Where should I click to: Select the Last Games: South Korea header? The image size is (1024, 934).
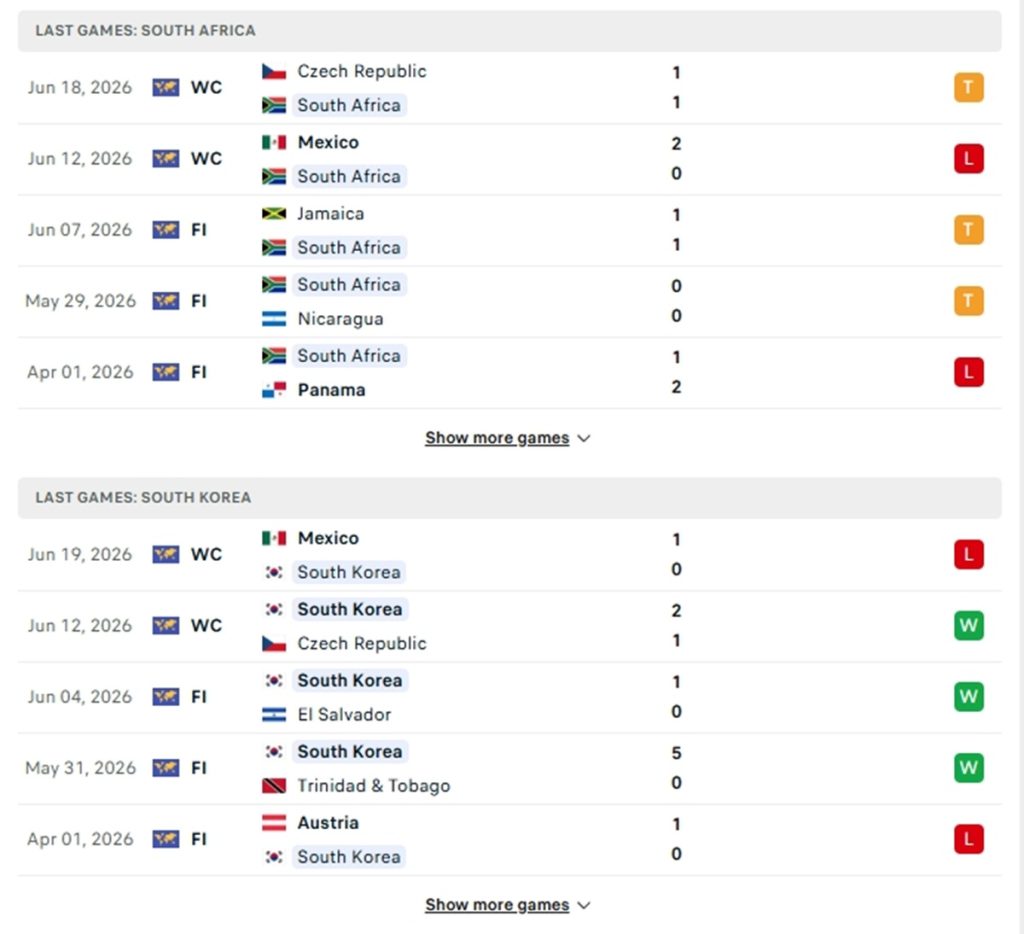click(x=509, y=498)
